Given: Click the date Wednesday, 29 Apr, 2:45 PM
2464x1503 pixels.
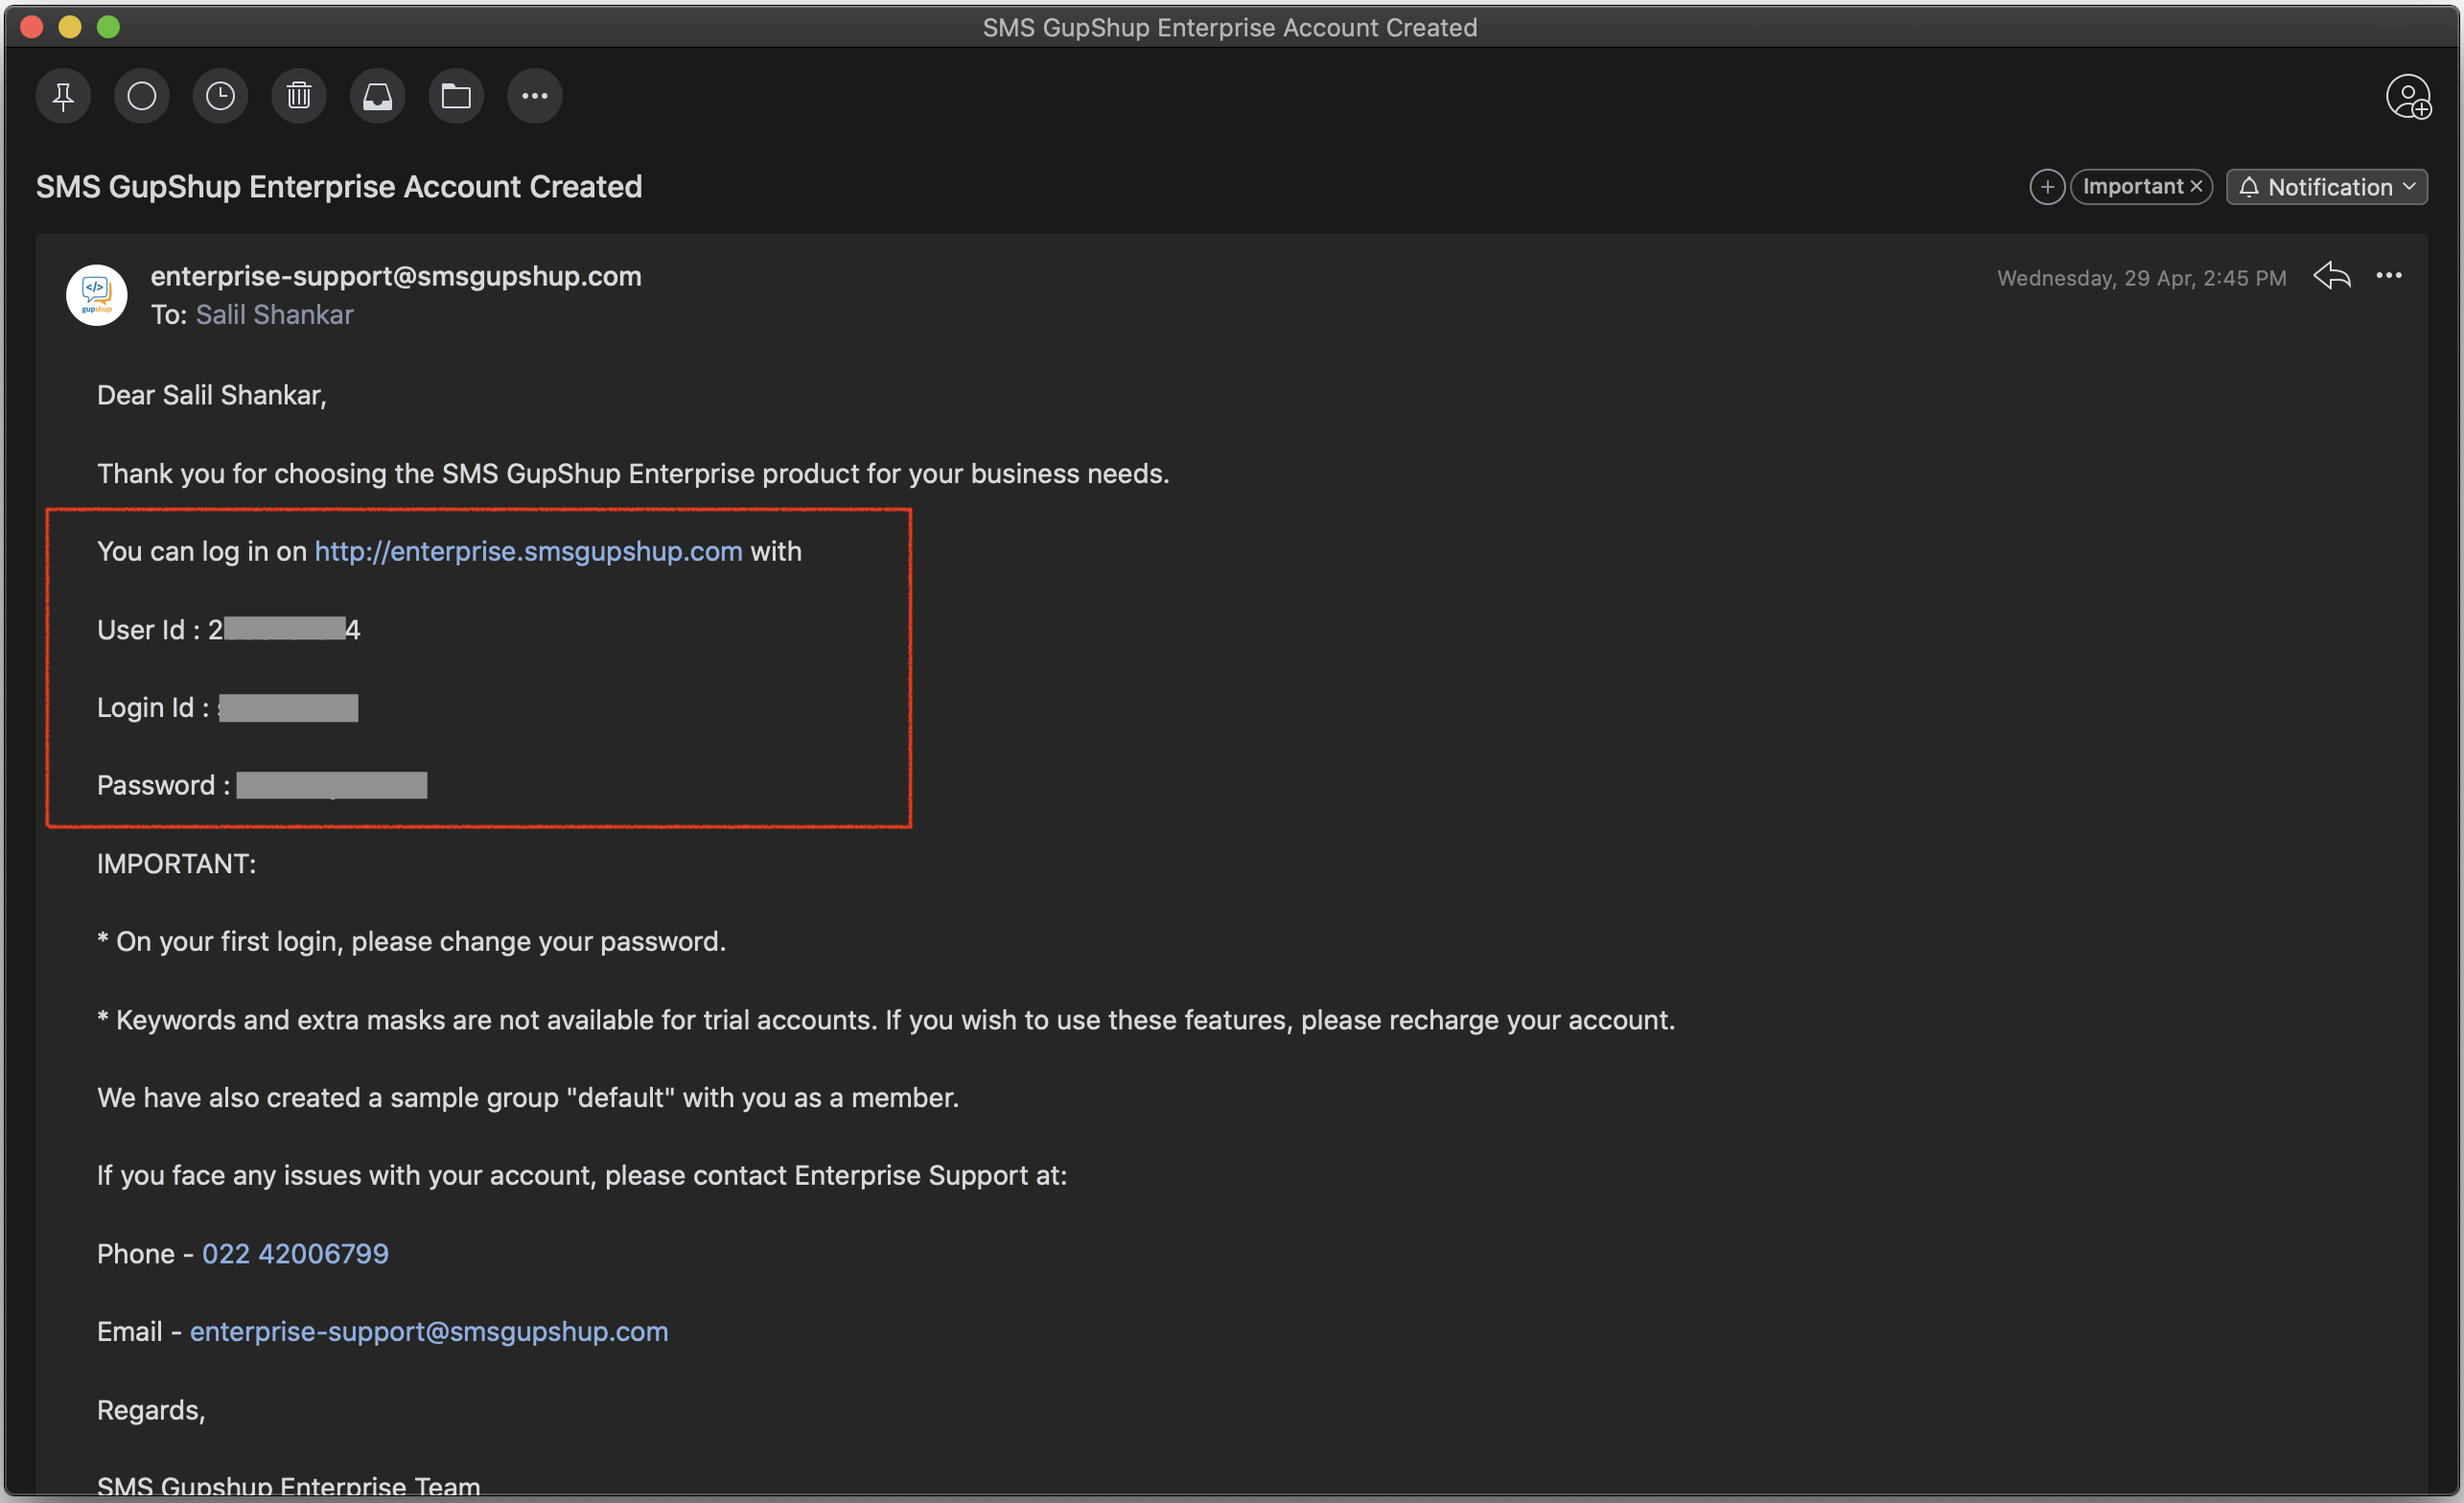Looking at the screenshot, I should point(2142,278).
